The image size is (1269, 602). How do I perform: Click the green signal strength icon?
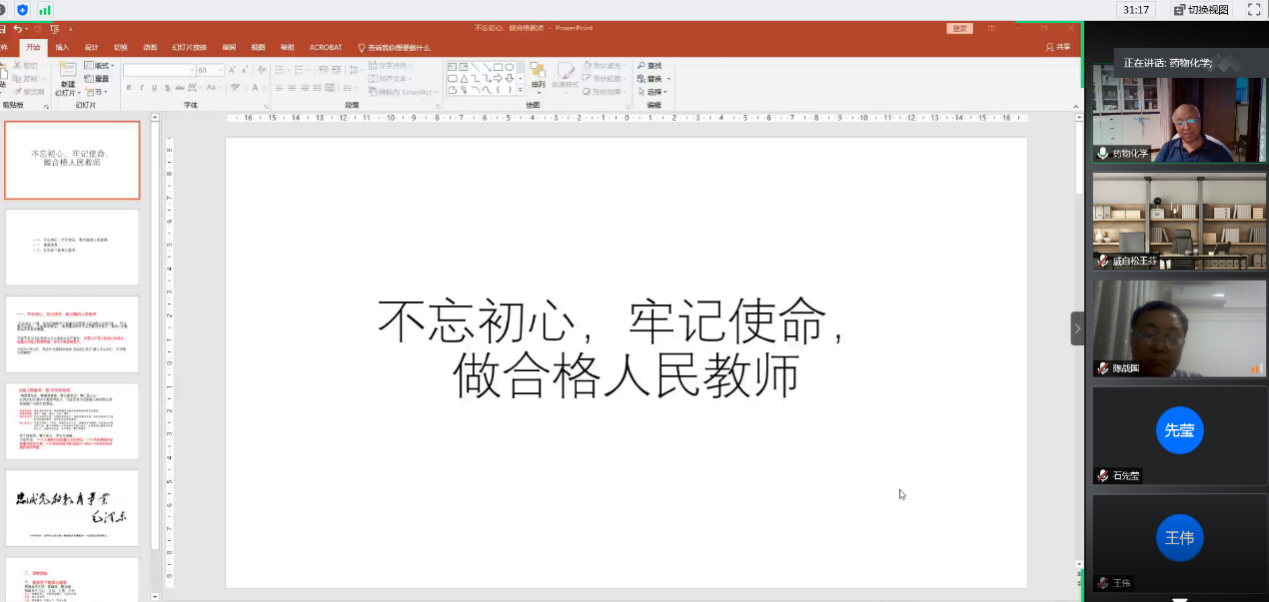[x=45, y=10]
